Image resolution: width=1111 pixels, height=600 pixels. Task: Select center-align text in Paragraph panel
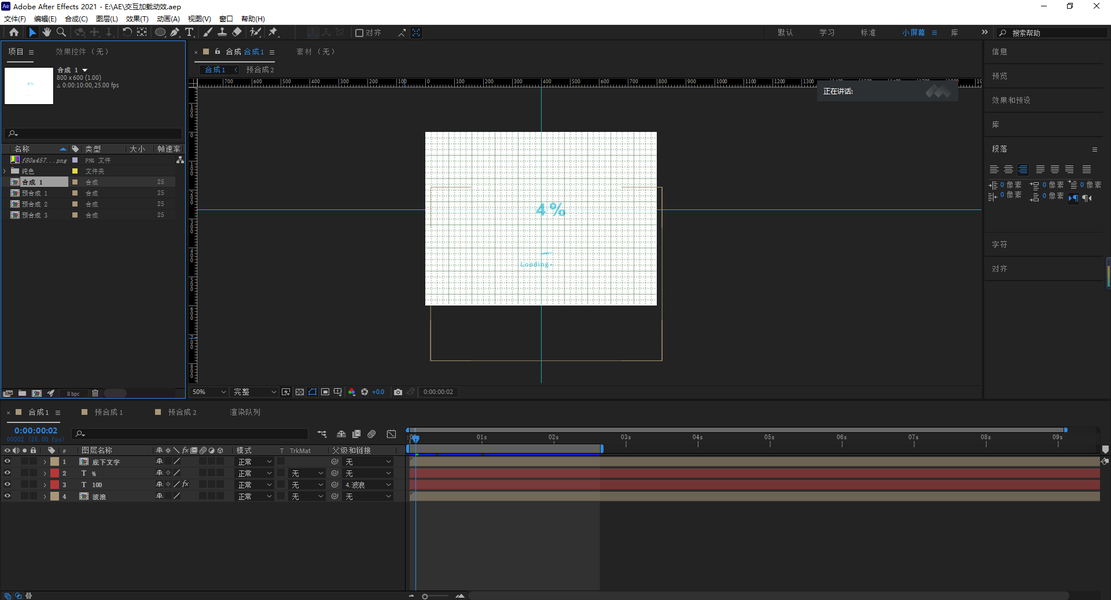[x=1008, y=169]
